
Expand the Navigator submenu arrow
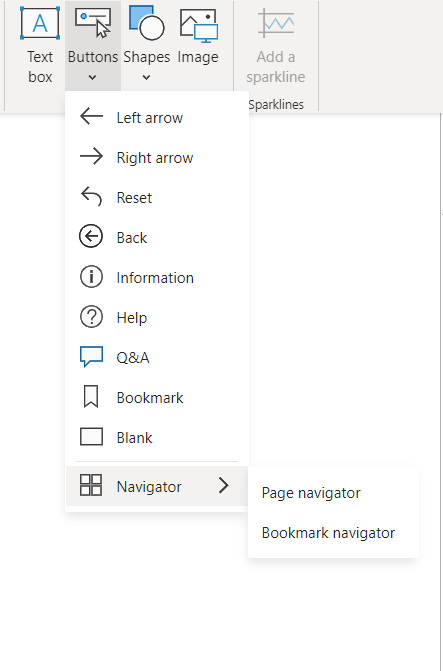click(223, 485)
